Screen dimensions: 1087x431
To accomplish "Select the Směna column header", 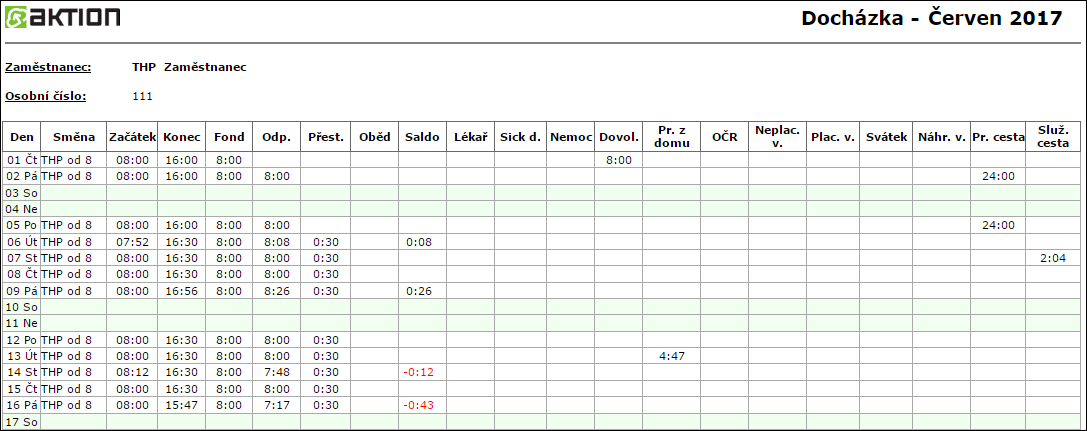I will click(x=75, y=137).
